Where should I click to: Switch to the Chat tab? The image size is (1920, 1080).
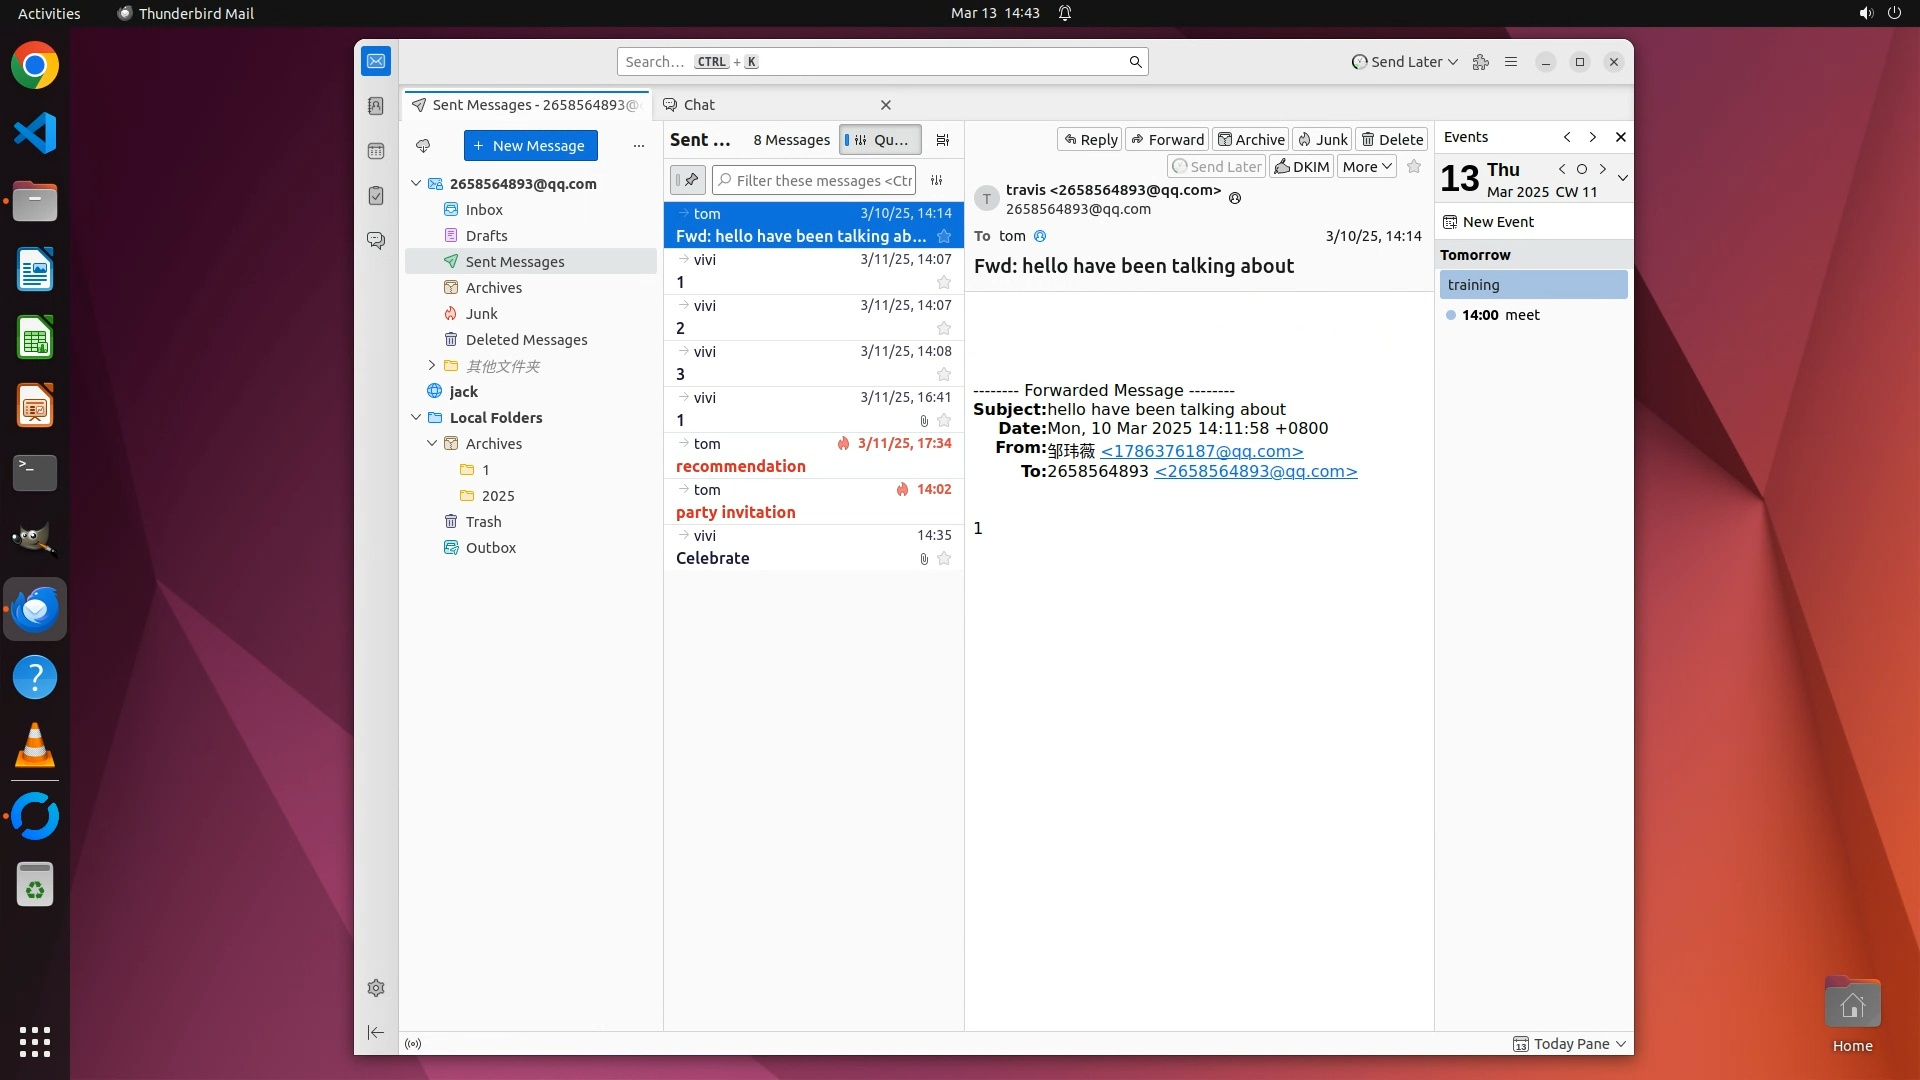point(699,105)
